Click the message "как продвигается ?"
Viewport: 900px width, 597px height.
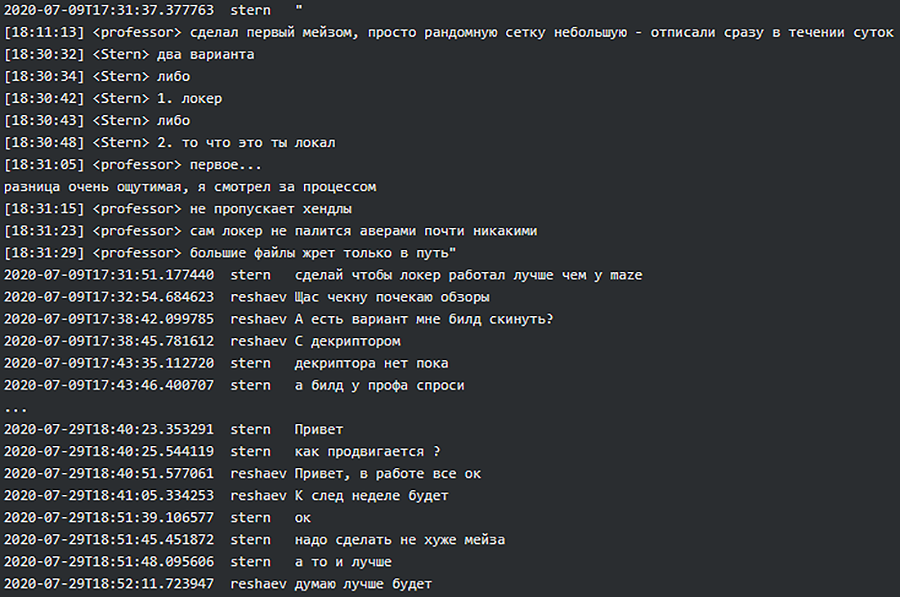pos(367,451)
